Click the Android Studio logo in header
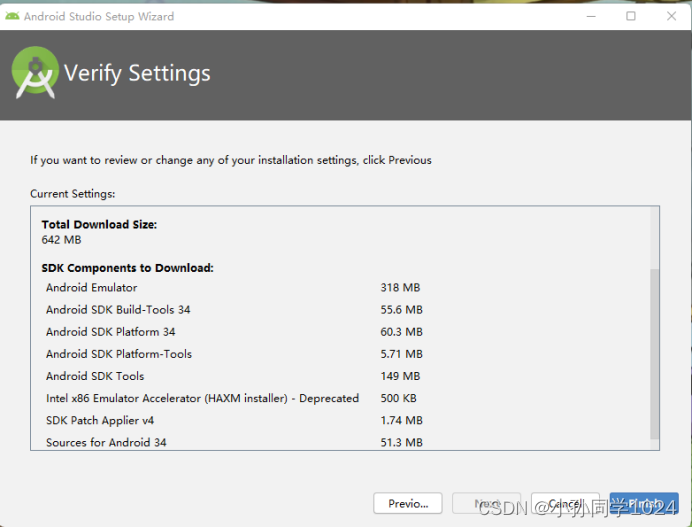Viewport: 693px width, 527px height. tap(35, 72)
